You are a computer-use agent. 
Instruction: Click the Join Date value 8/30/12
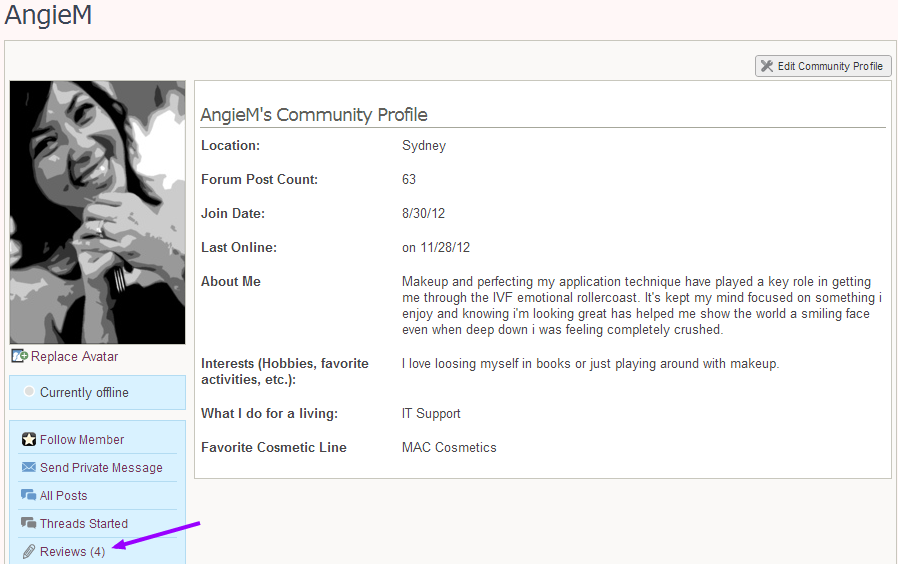coord(423,214)
